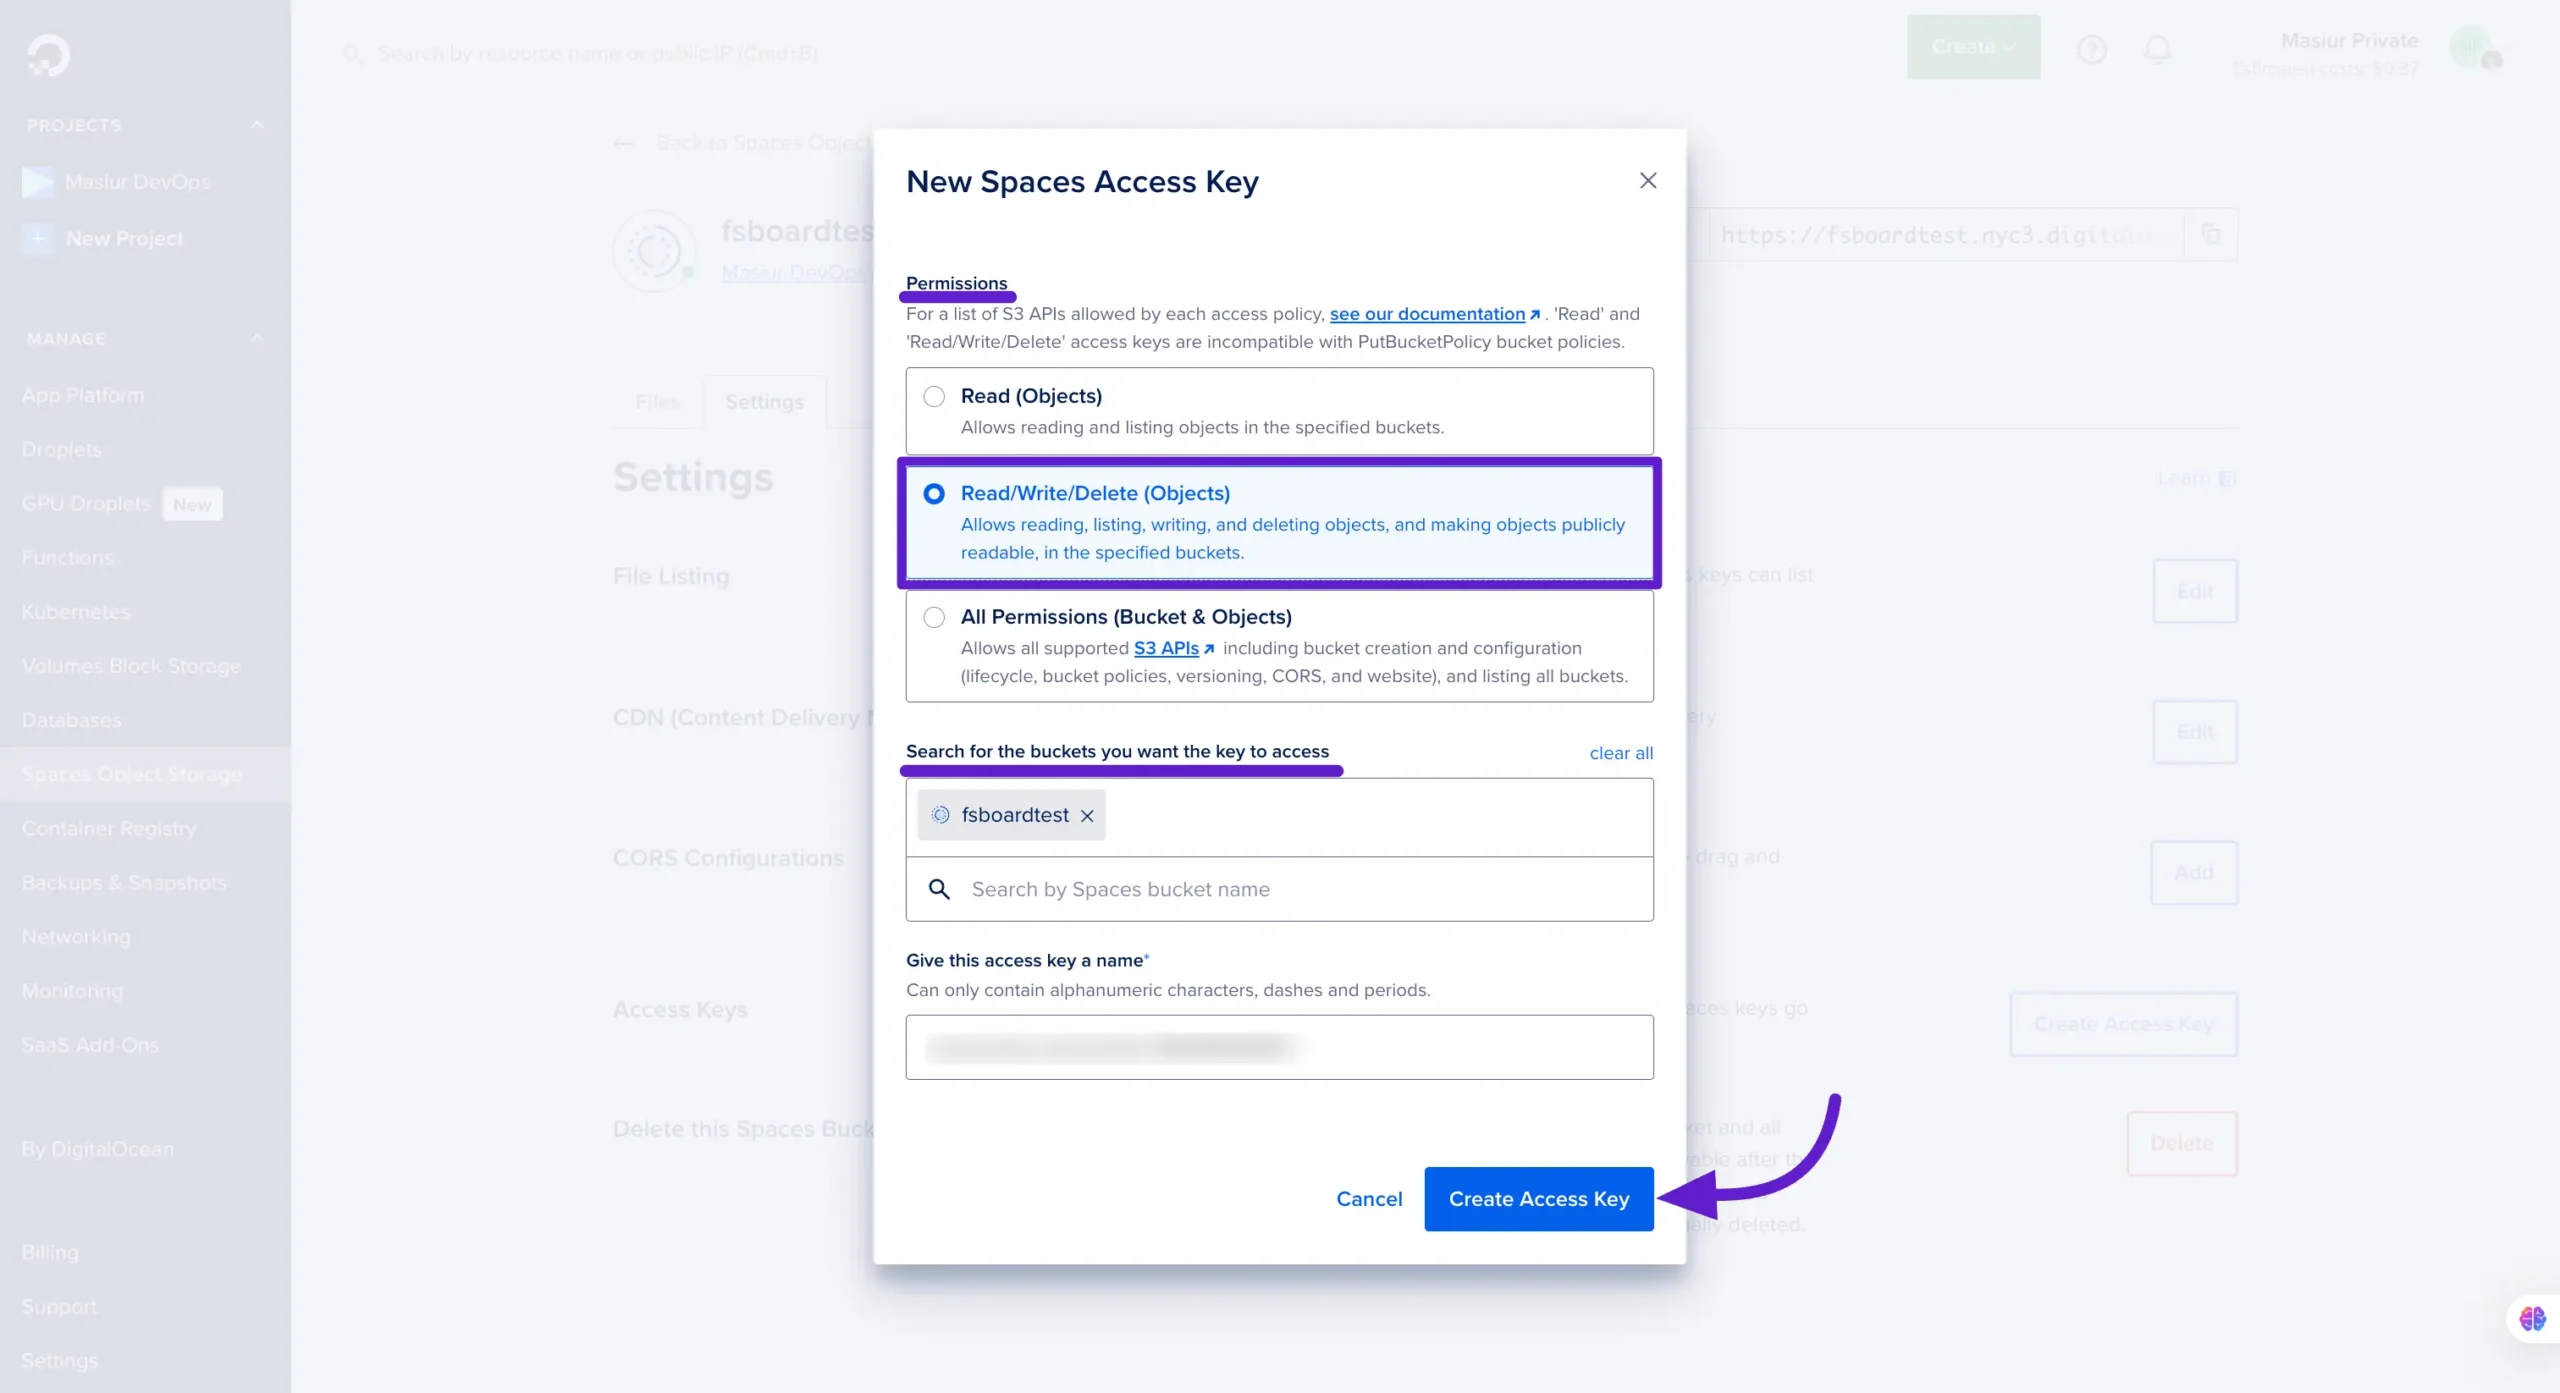Click the see our documentation link
Screen dimensions: 2560x1393
(1428, 314)
